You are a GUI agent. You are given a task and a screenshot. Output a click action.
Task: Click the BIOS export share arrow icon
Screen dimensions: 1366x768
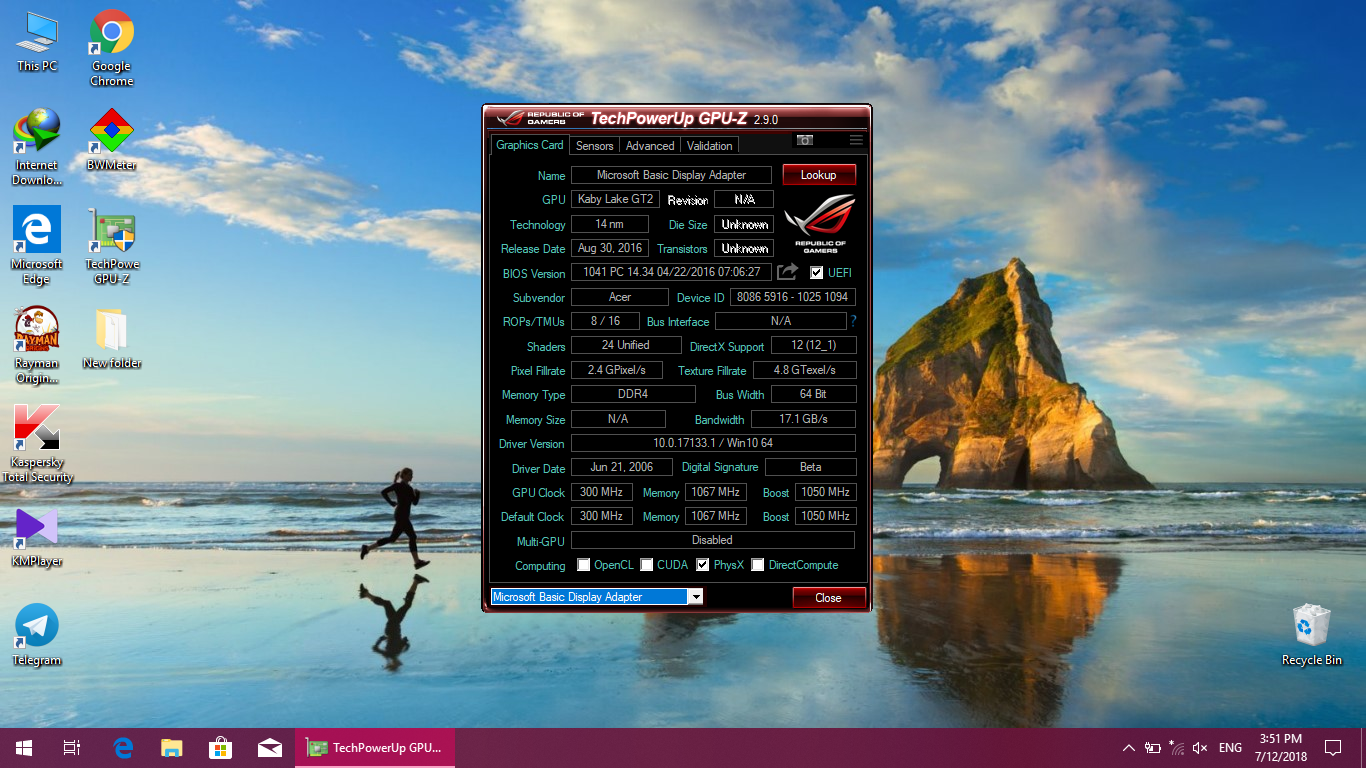pos(788,272)
